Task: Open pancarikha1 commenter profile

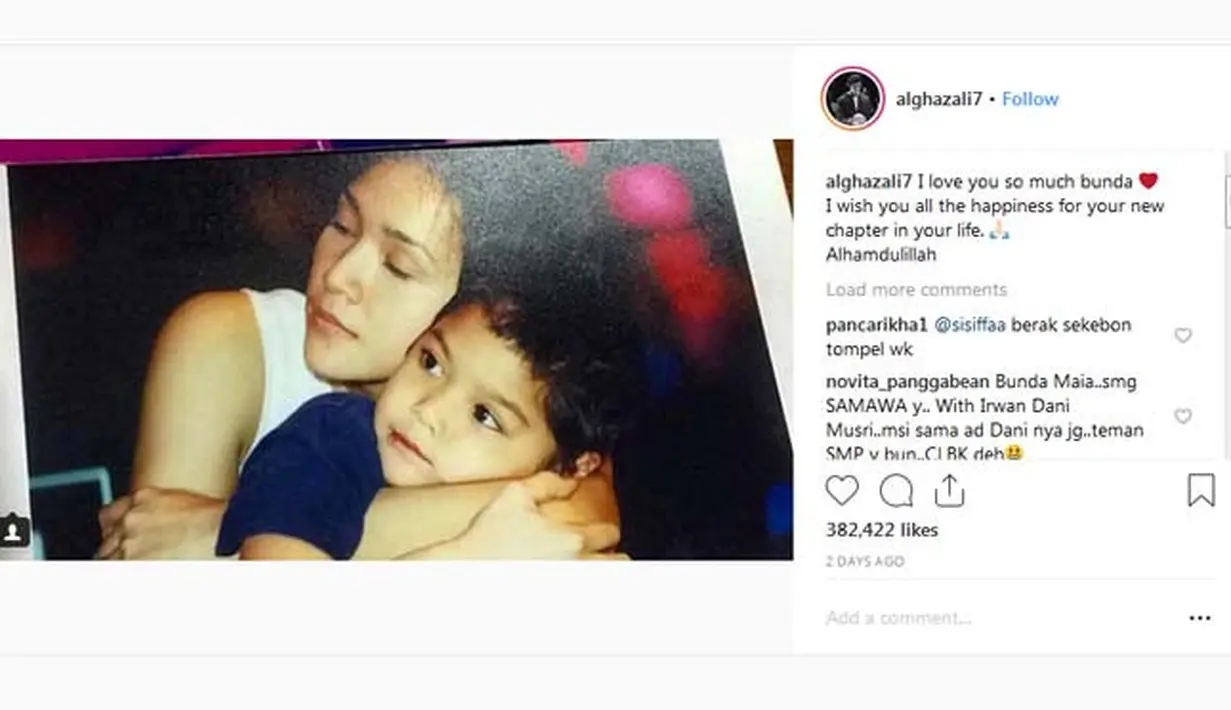Action: pyautogui.click(x=876, y=325)
